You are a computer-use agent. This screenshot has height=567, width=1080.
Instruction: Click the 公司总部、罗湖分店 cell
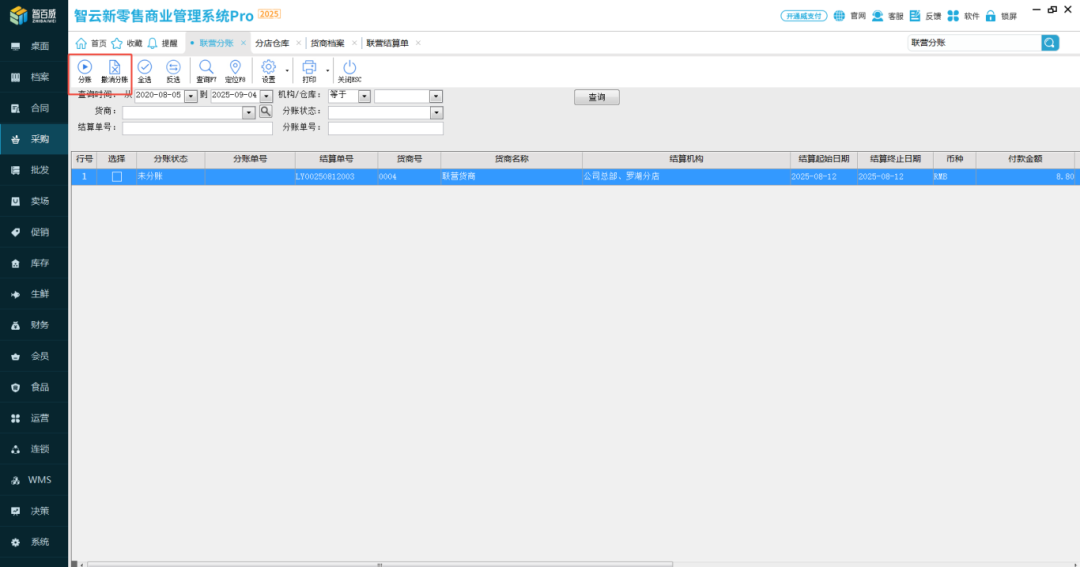coord(686,177)
